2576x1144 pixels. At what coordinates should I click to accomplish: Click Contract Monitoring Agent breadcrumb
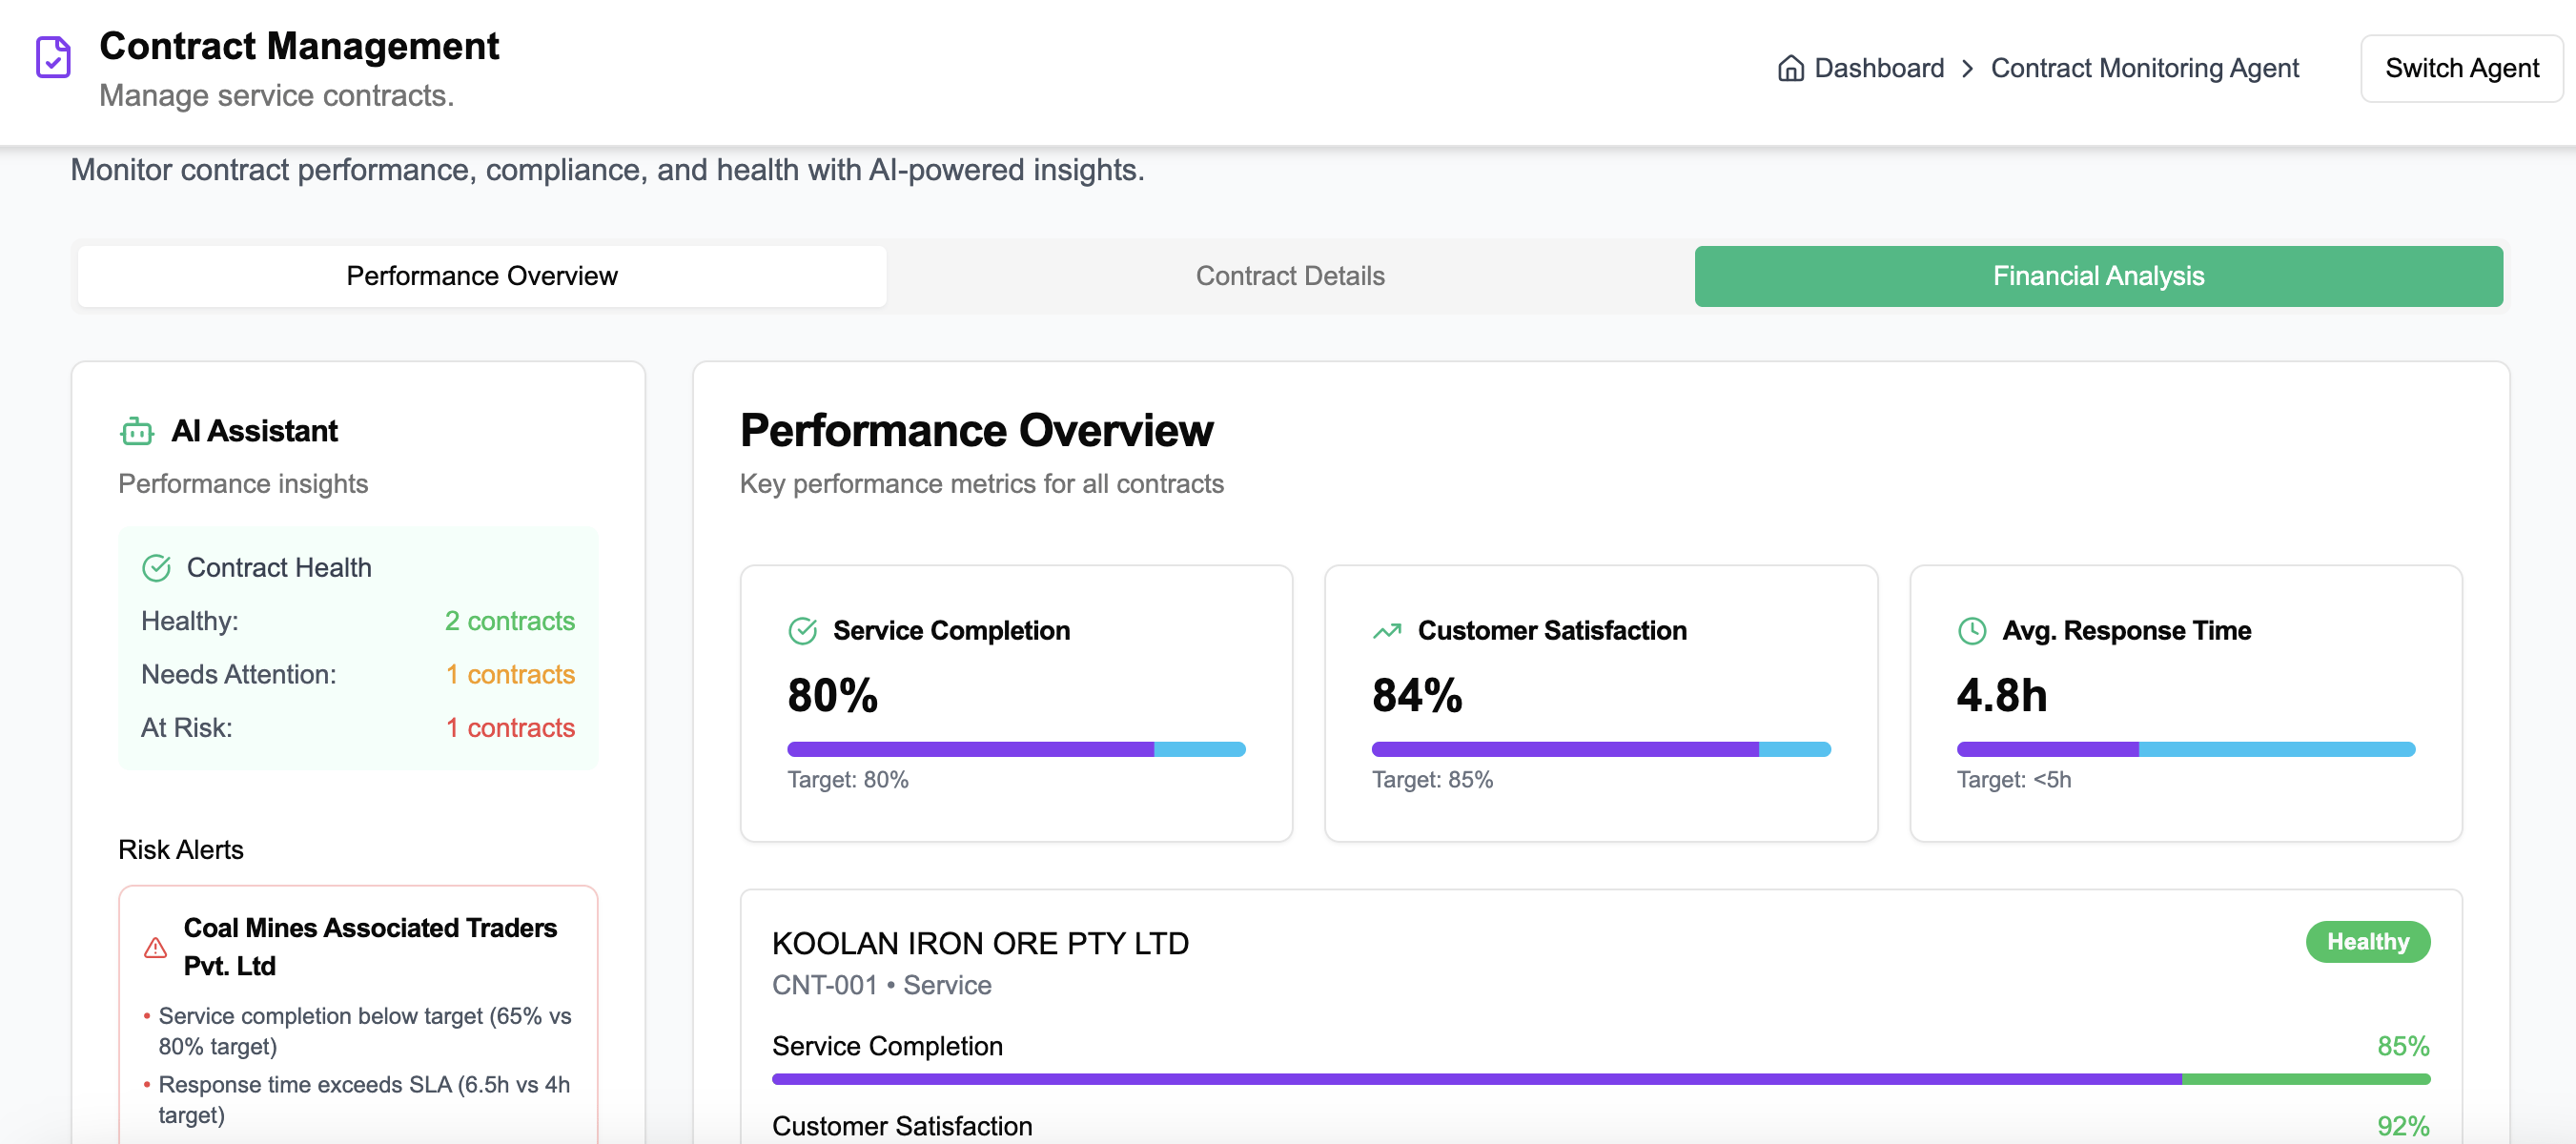(2144, 68)
